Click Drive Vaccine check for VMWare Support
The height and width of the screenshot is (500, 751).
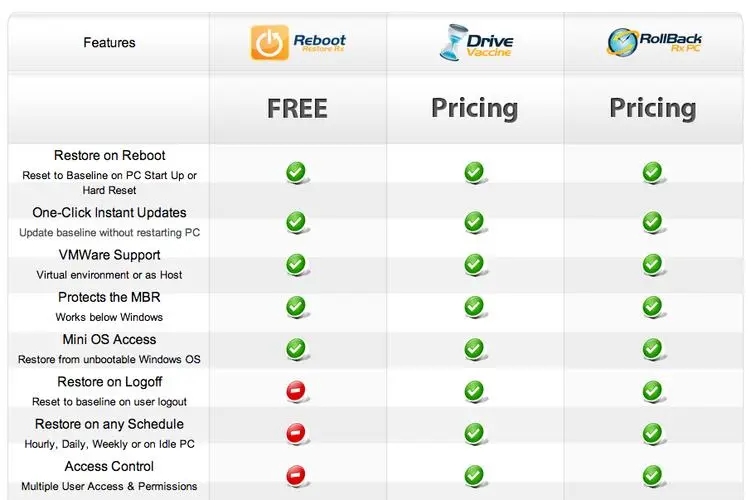click(x=474, y=264)
